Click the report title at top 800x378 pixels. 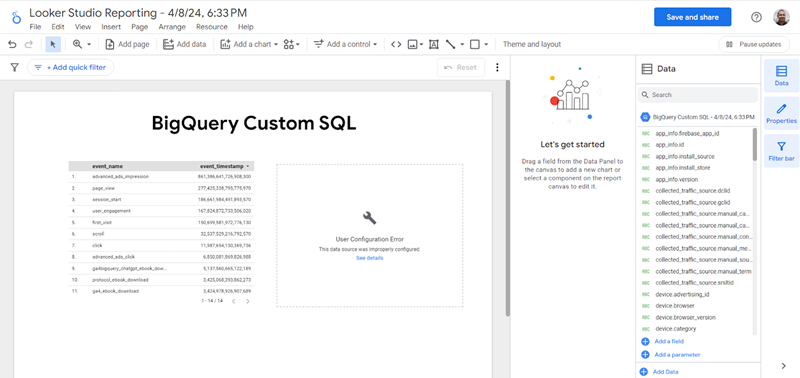[x=138, y=13]
